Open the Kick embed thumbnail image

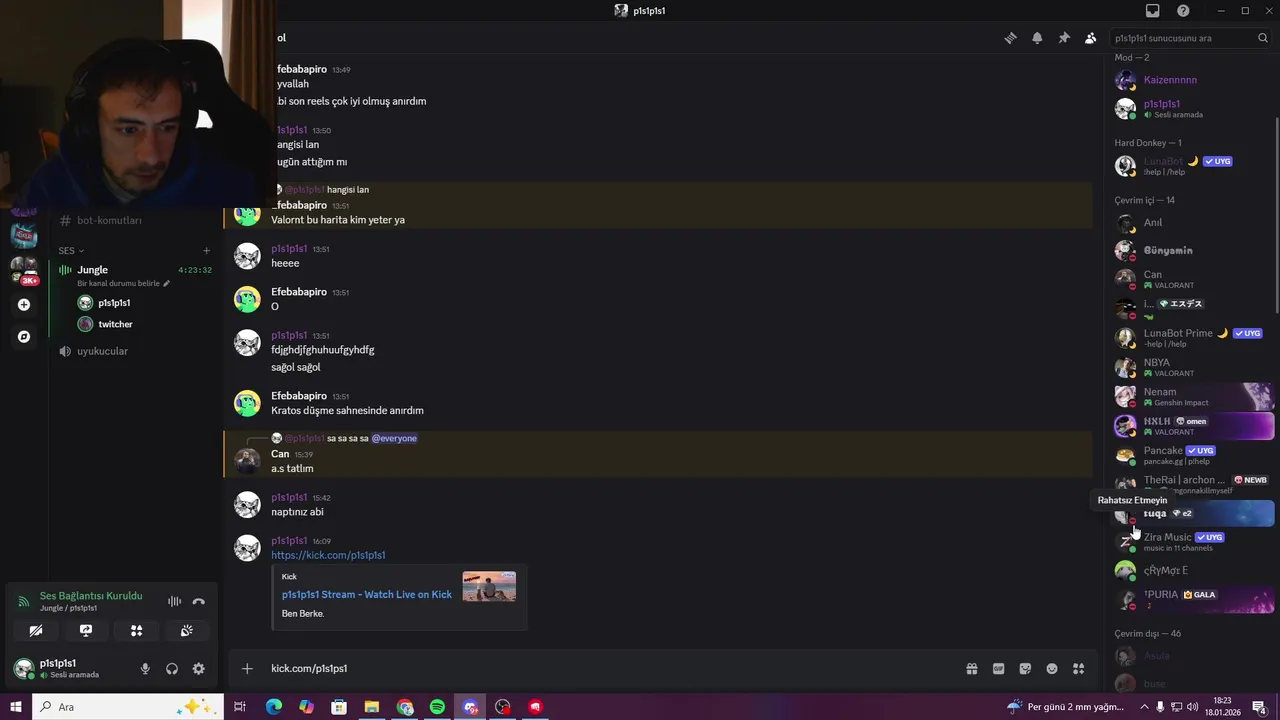click(489, 586)
